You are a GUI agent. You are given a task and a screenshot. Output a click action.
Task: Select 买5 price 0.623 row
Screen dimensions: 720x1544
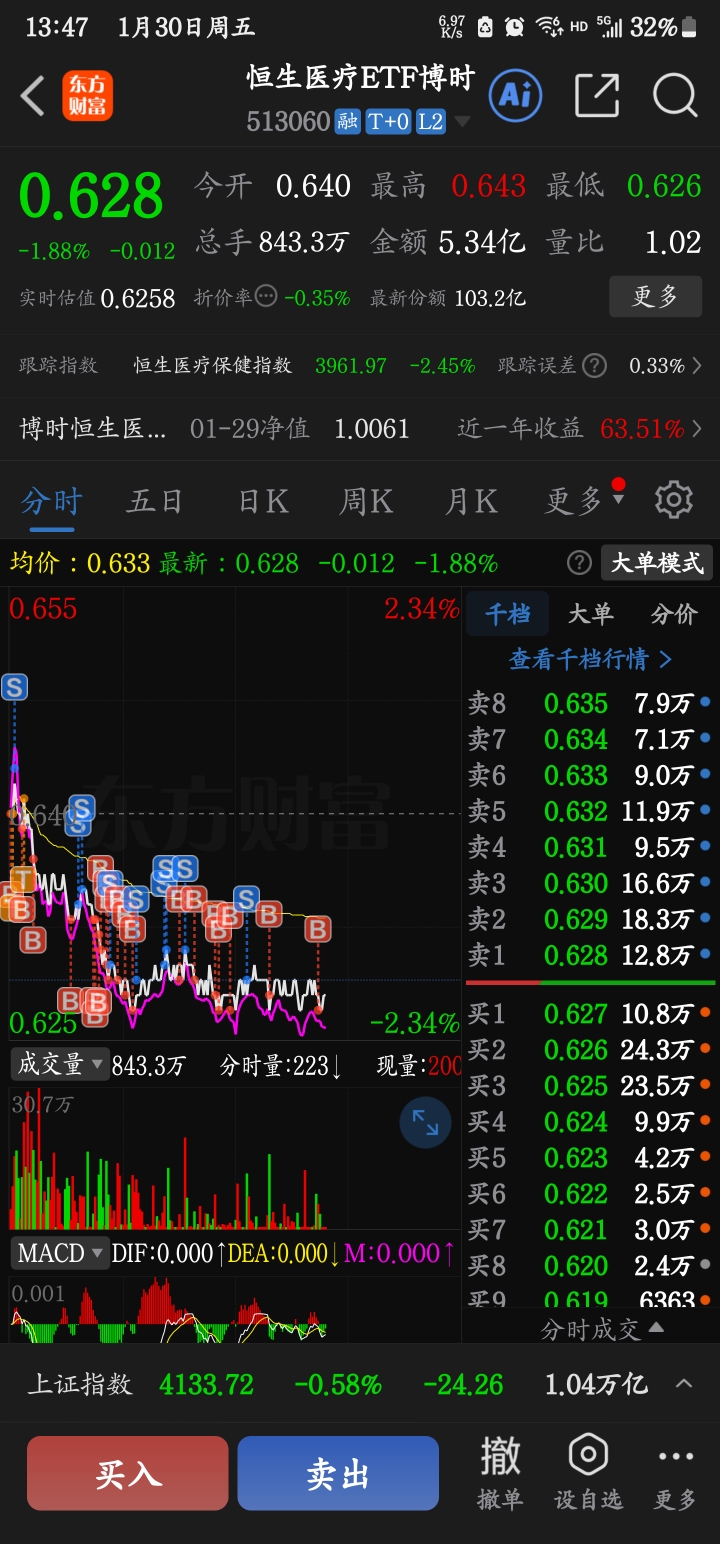(x=590, y=1158)
